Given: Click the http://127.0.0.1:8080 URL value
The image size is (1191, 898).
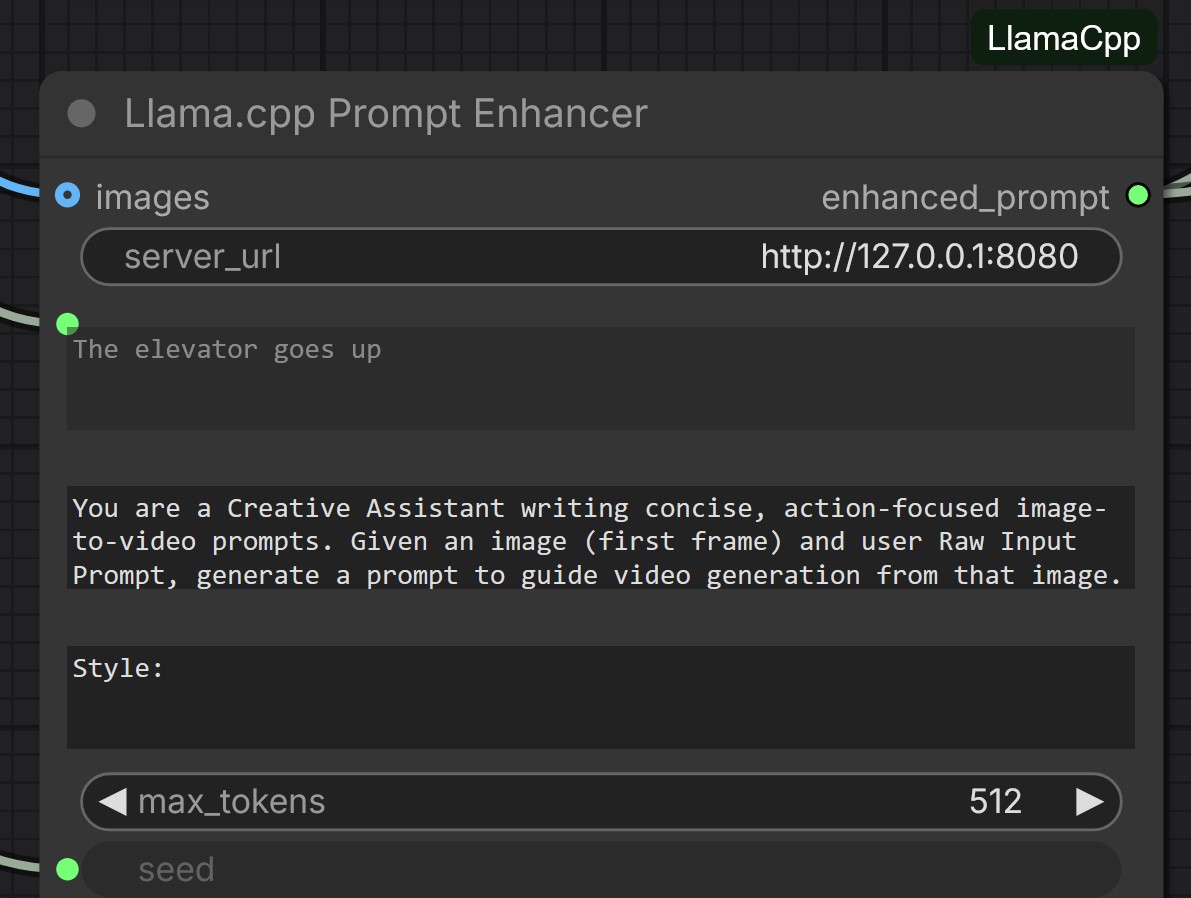Looking at the screenshot, I should coord(919,257).
